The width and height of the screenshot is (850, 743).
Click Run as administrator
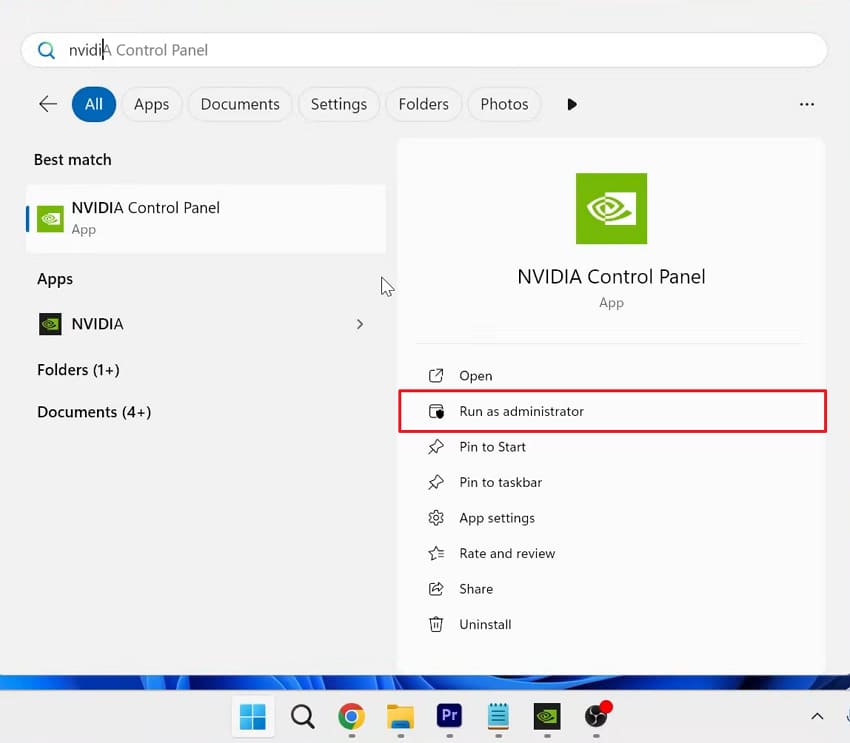click(x=521, y=411)
